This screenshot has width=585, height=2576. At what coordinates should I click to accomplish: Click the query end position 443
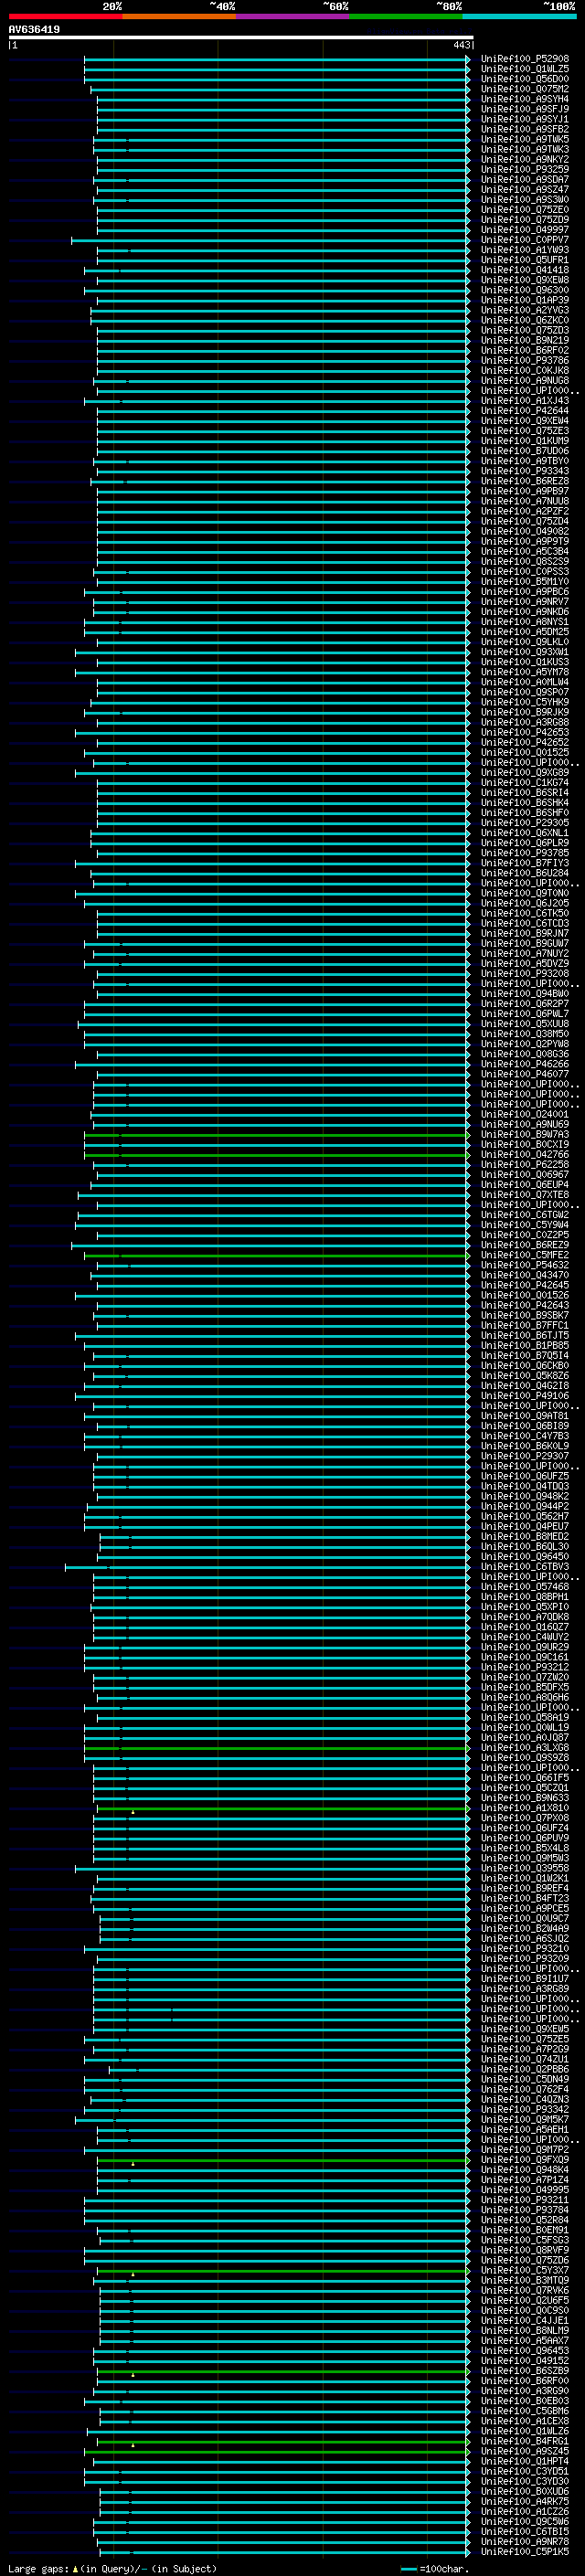[461, 45]
